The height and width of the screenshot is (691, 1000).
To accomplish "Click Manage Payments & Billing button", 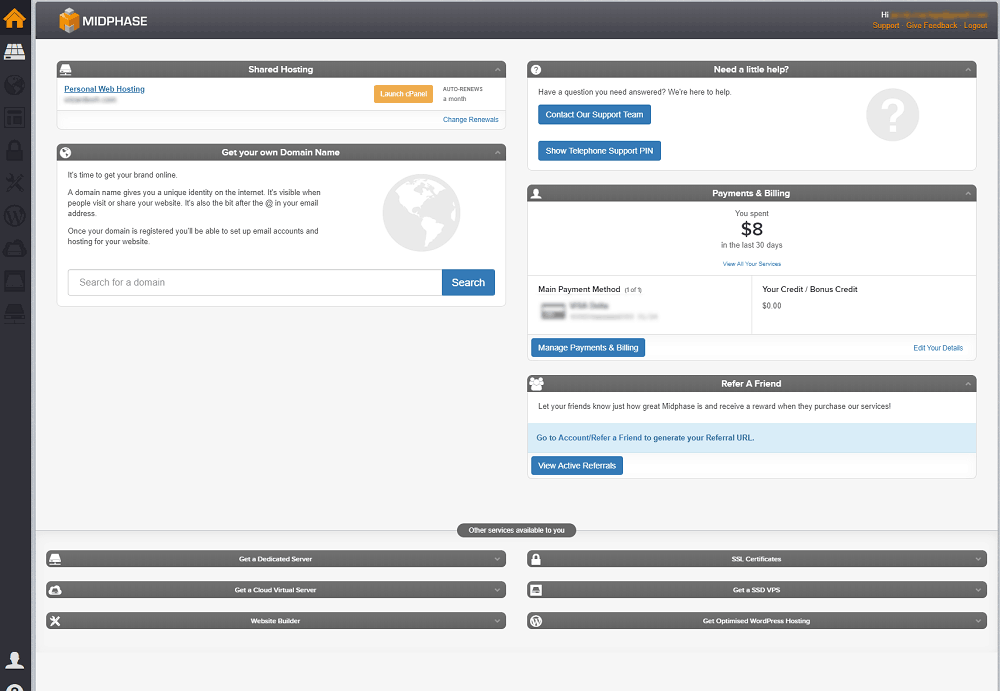I will pyautogui.click(x=588, y=348).
